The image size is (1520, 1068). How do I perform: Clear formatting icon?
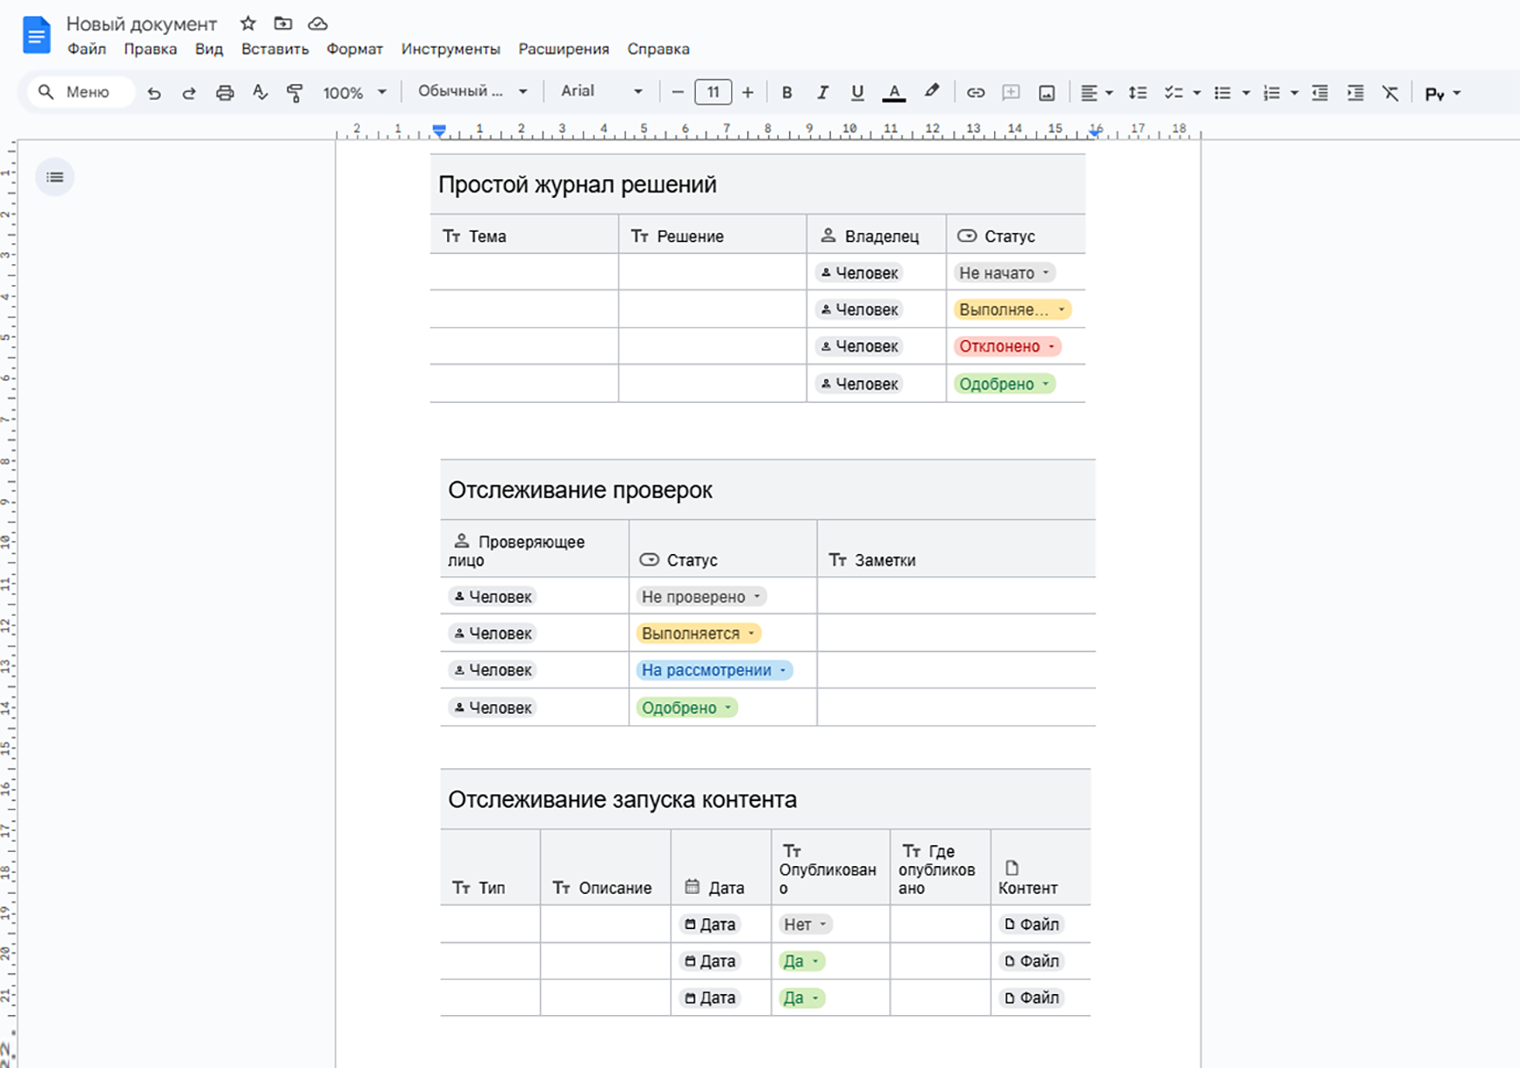pos(1390,93)
